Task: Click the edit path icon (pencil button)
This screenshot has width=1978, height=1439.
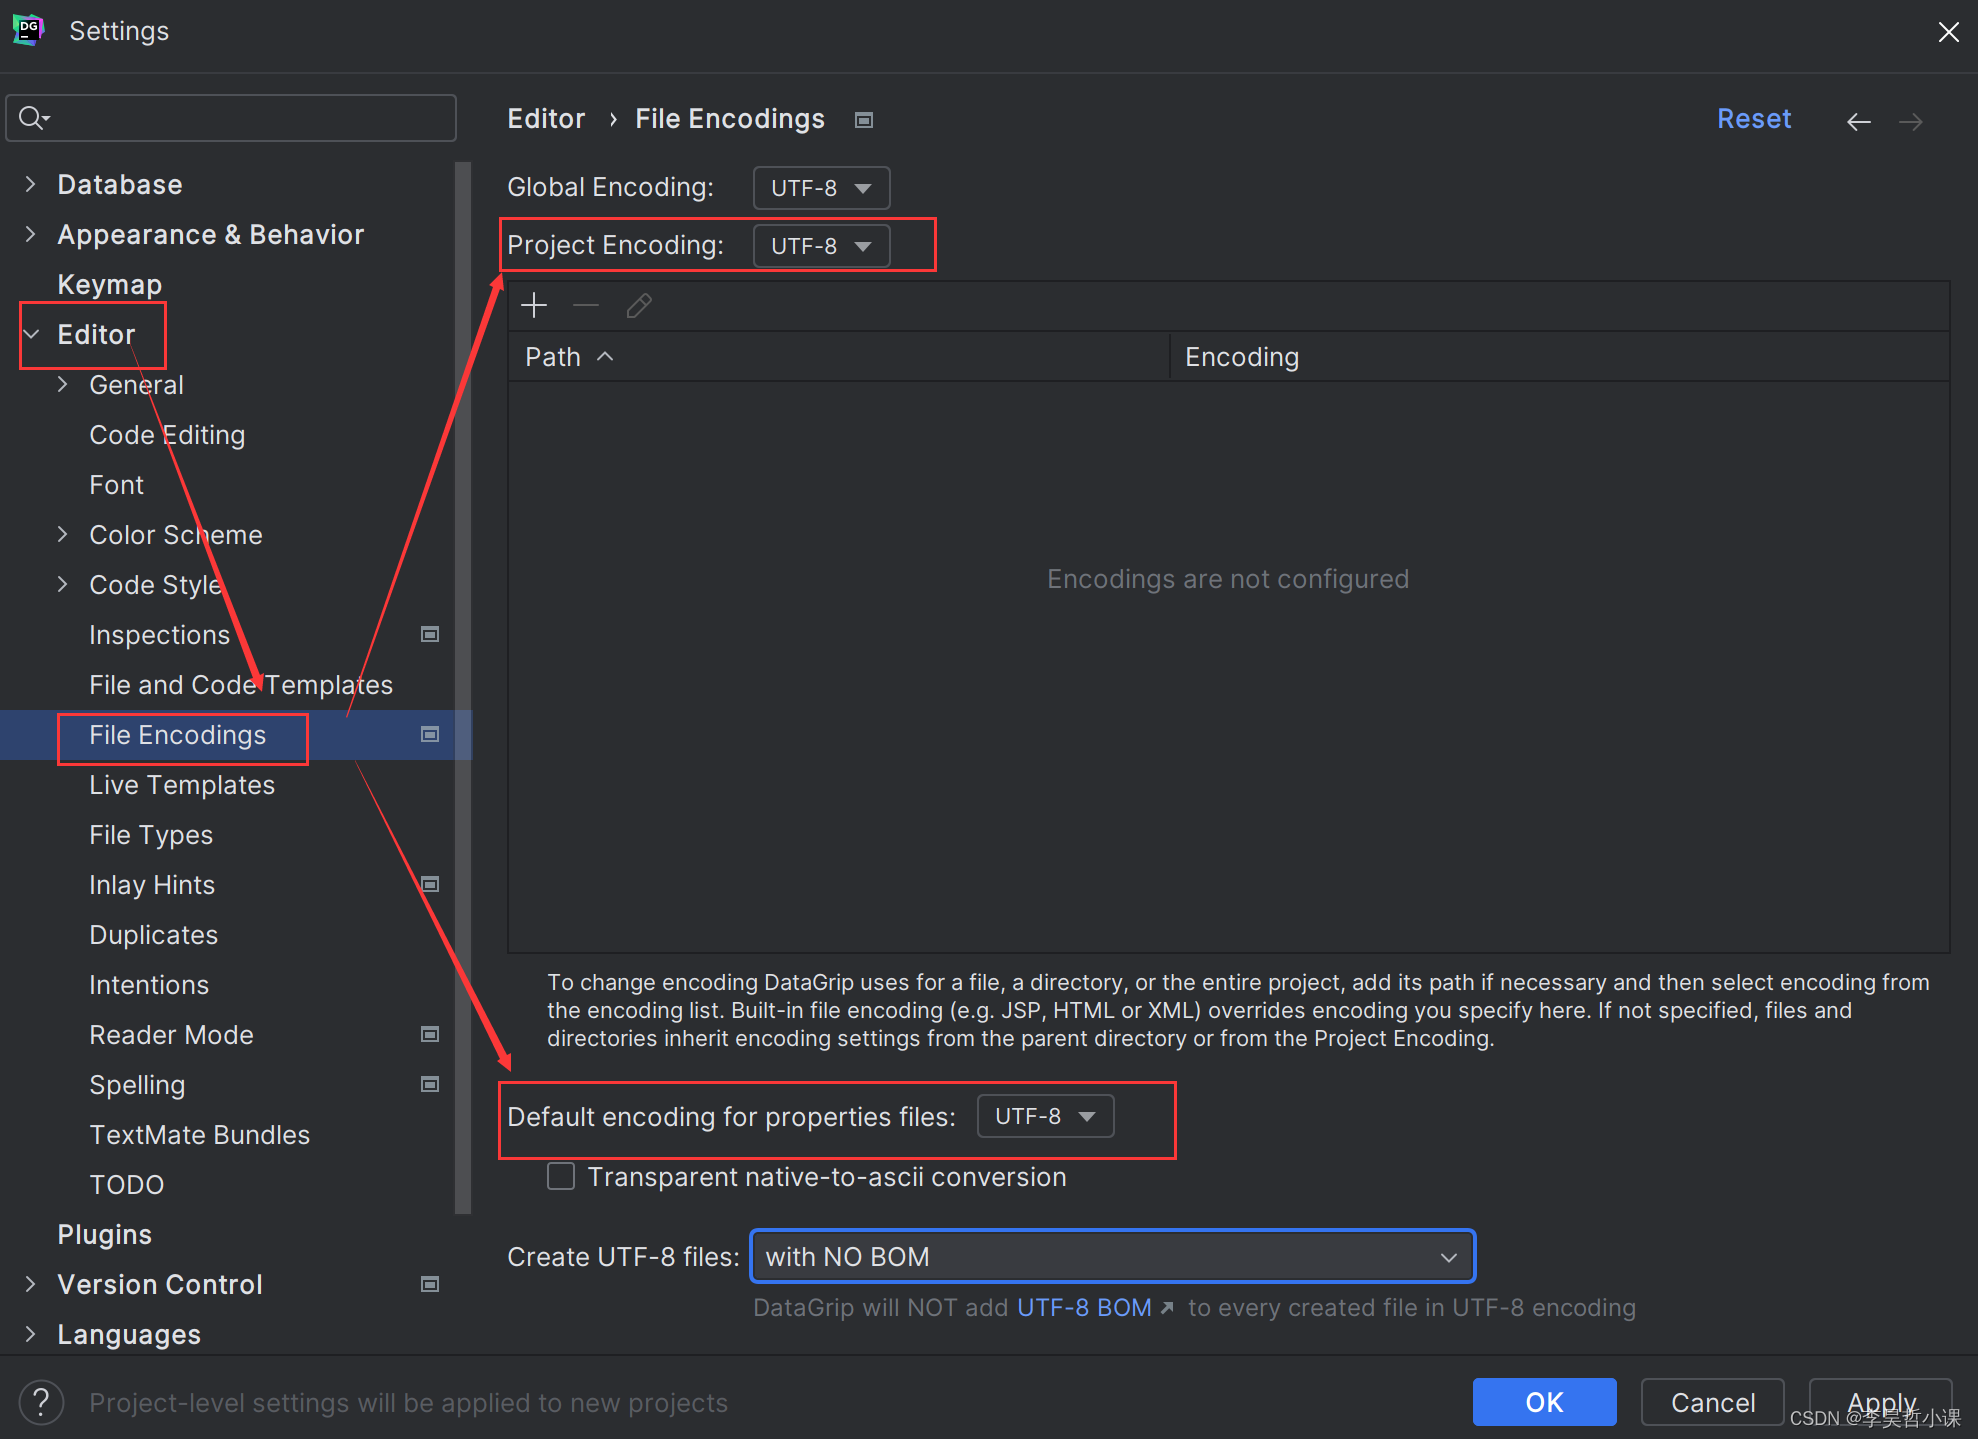Action: pos(636,307)
